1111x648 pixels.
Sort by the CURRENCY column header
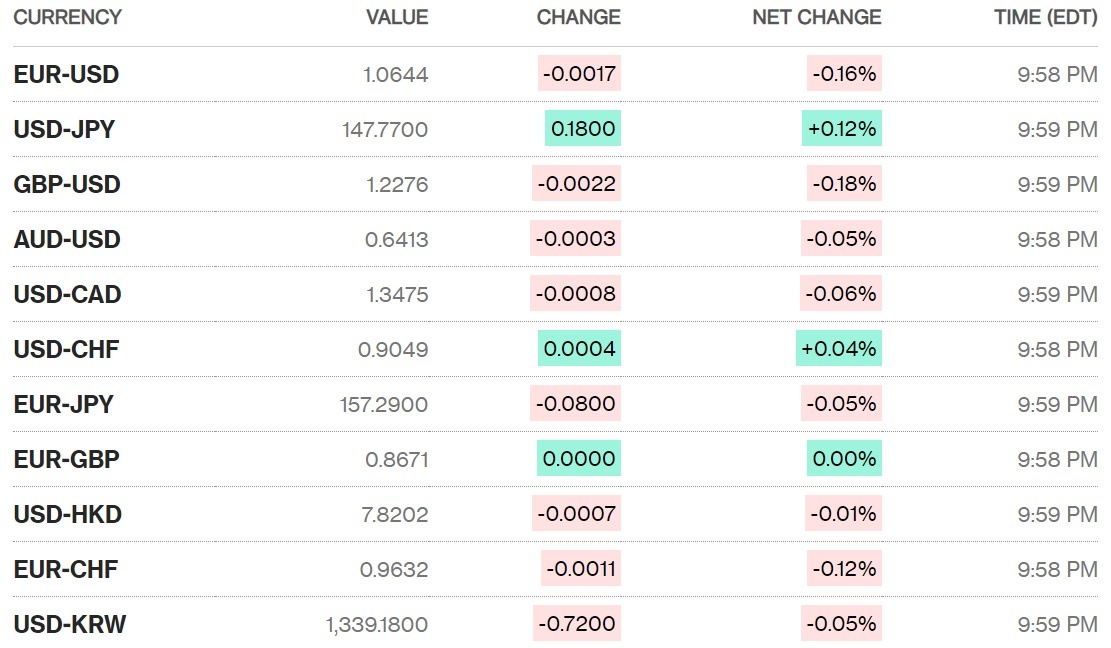pyautogui.click(x=67, y=17)
